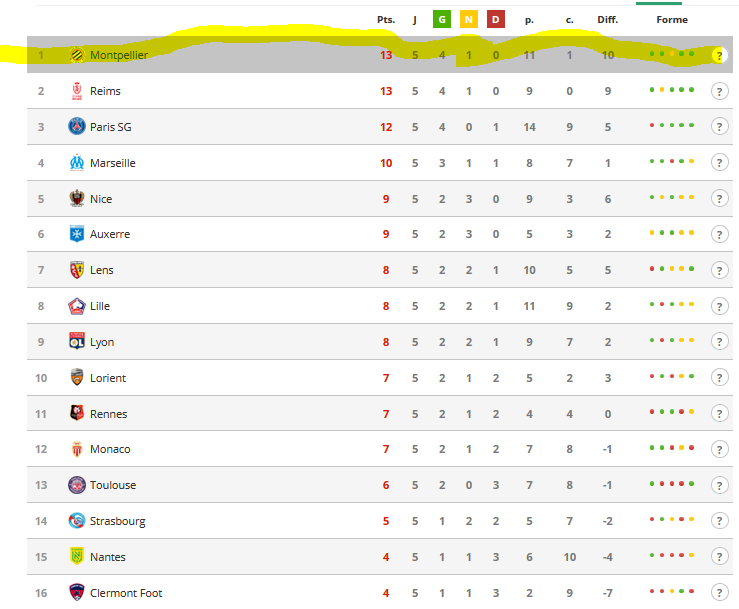This screenshot has width=739, height=609.
Task: Open the question mark help for Clermont Foot
Action: [x=719, y=593]
